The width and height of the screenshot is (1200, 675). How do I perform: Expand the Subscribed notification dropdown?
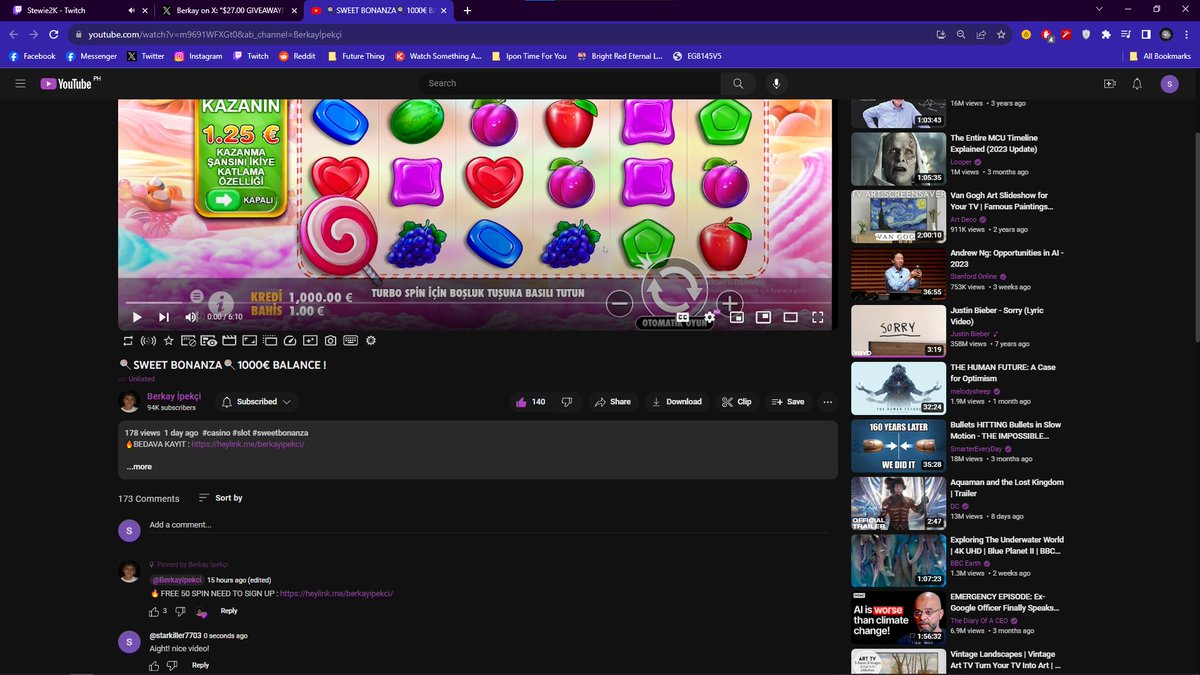point(256,402)
